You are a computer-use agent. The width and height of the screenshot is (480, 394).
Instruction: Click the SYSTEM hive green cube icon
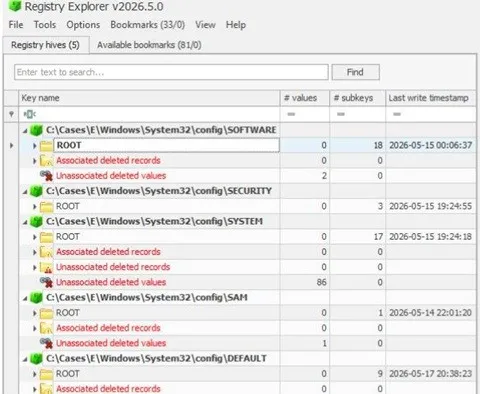pyautogui.click(x=36, y=221)
